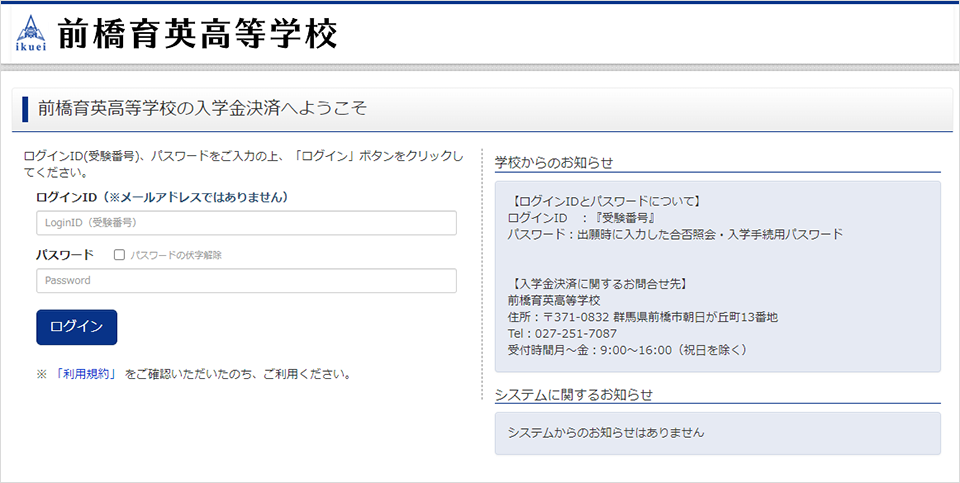Click the パスワードの伏字解除 label text
This screenshot has height=483, width=960.
(x=176, y=255)
